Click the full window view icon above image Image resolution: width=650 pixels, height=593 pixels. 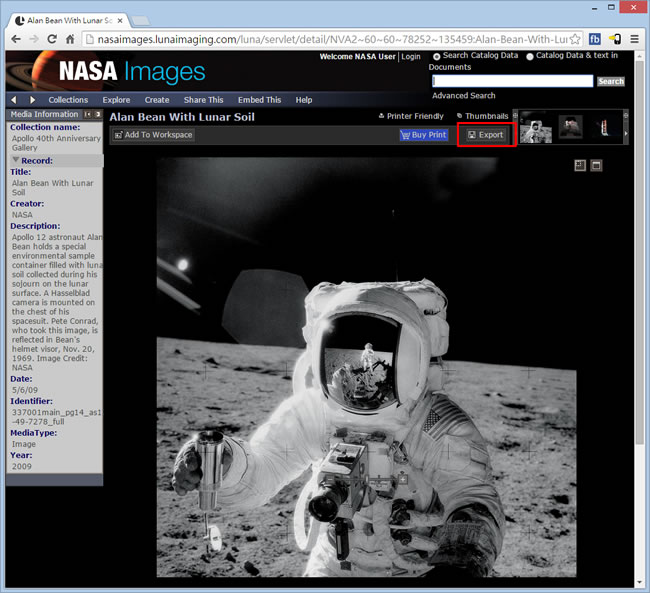596,165
